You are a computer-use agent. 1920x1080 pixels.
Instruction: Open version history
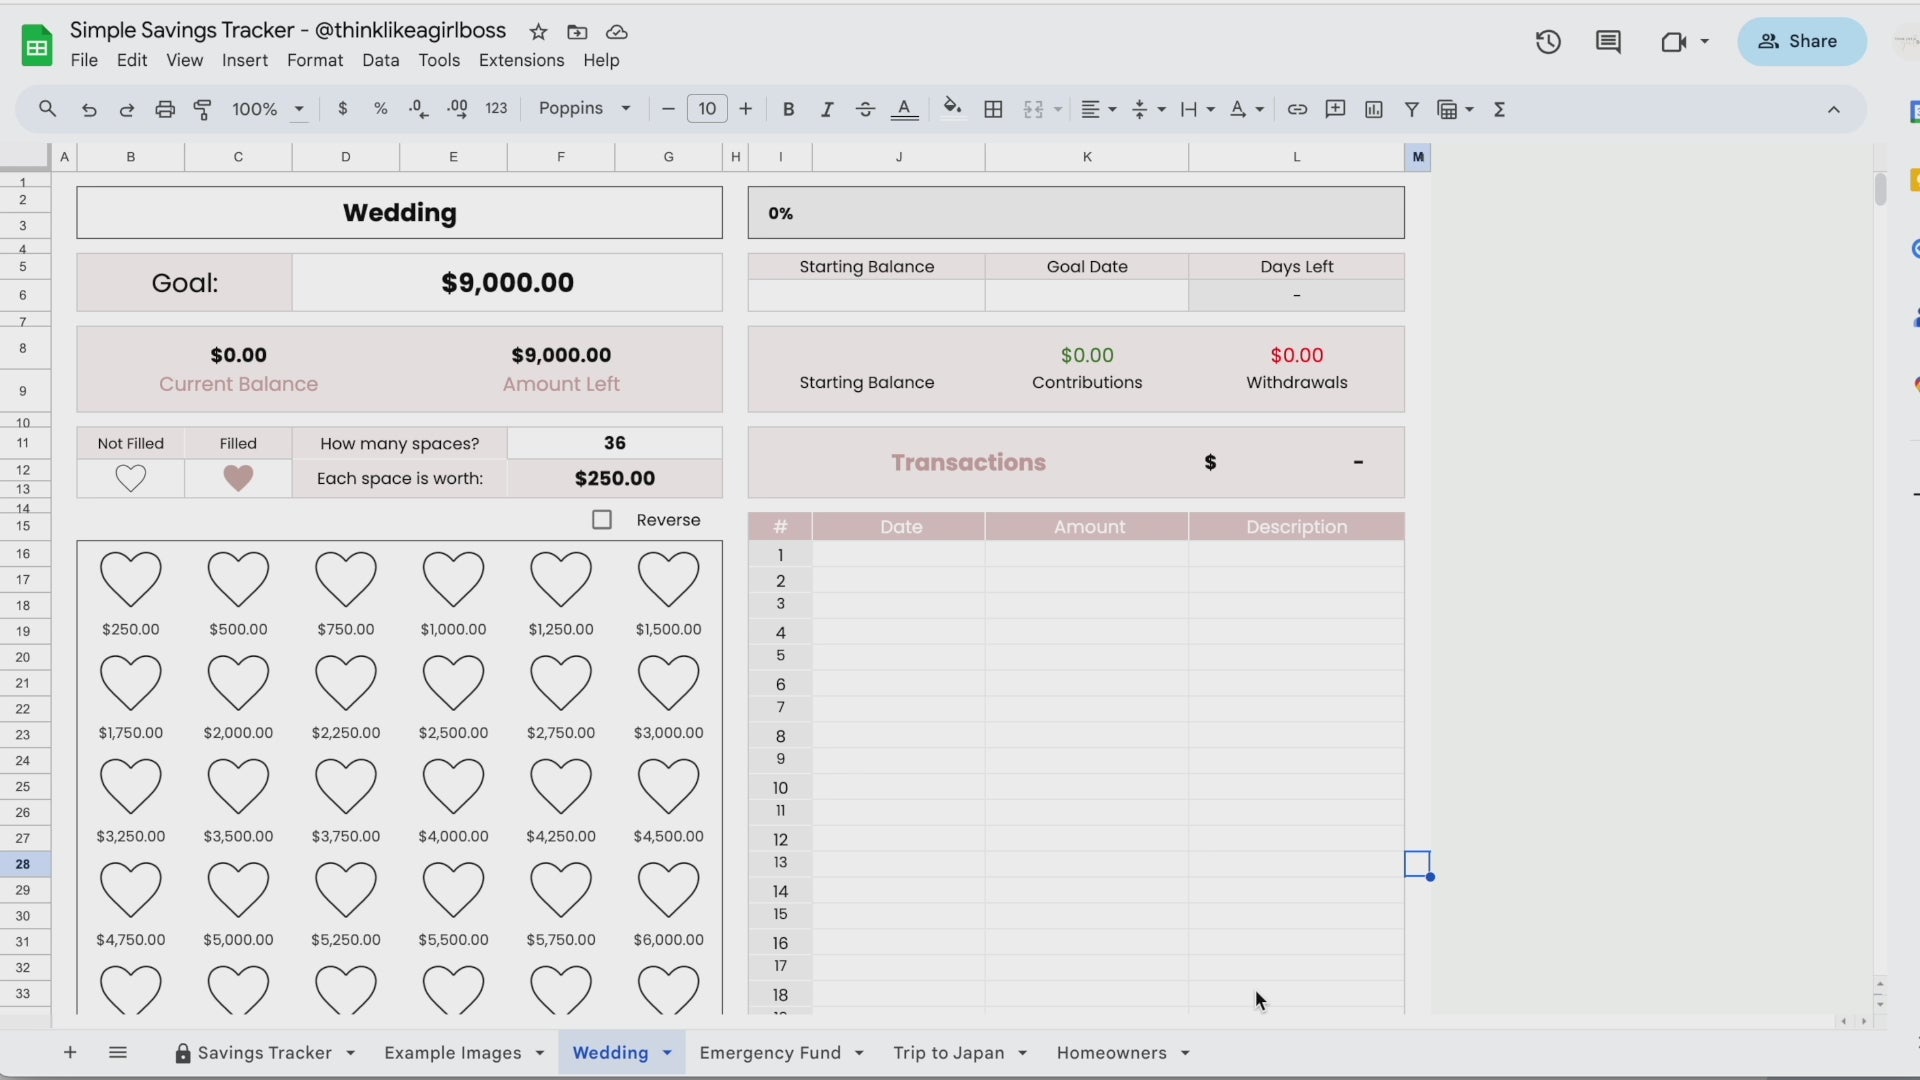pos(1548,42)
